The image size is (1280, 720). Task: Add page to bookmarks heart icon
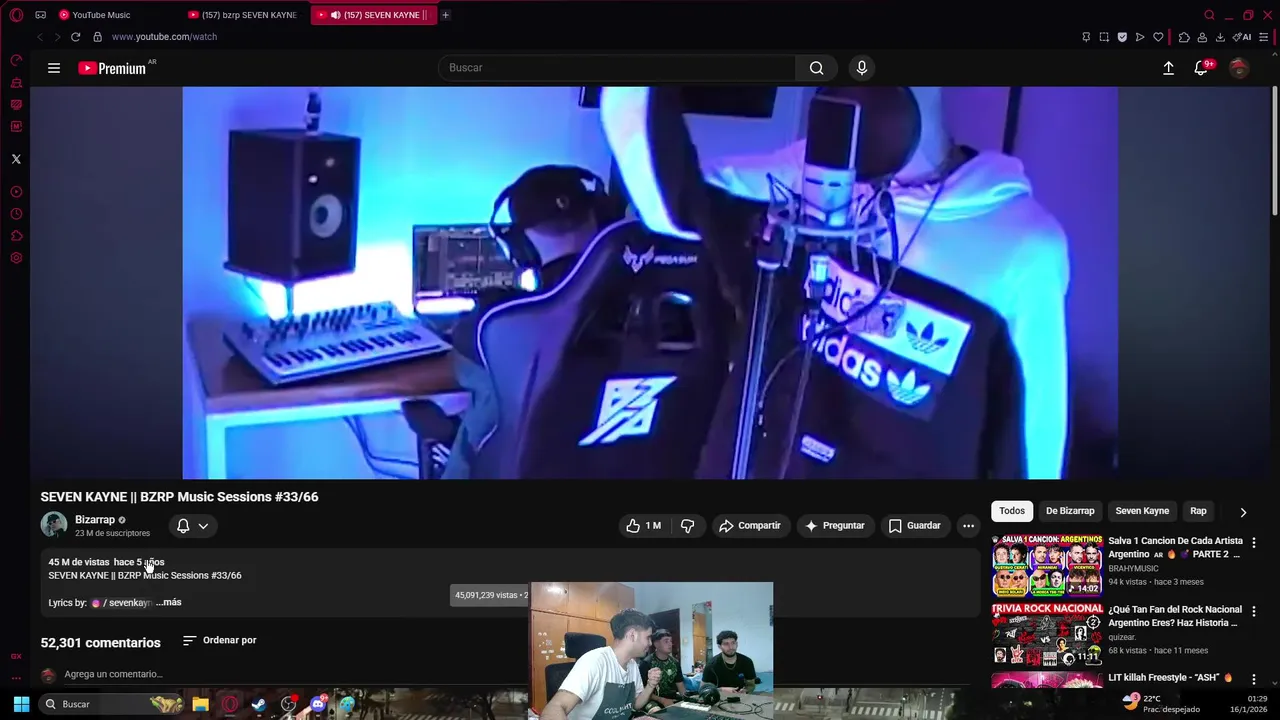(x=1158, y=37)
